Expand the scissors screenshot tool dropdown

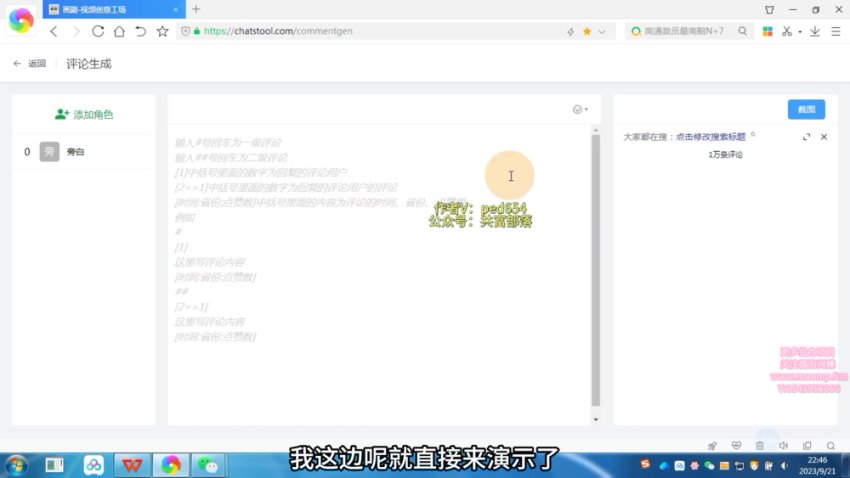[x=799, y=31]
